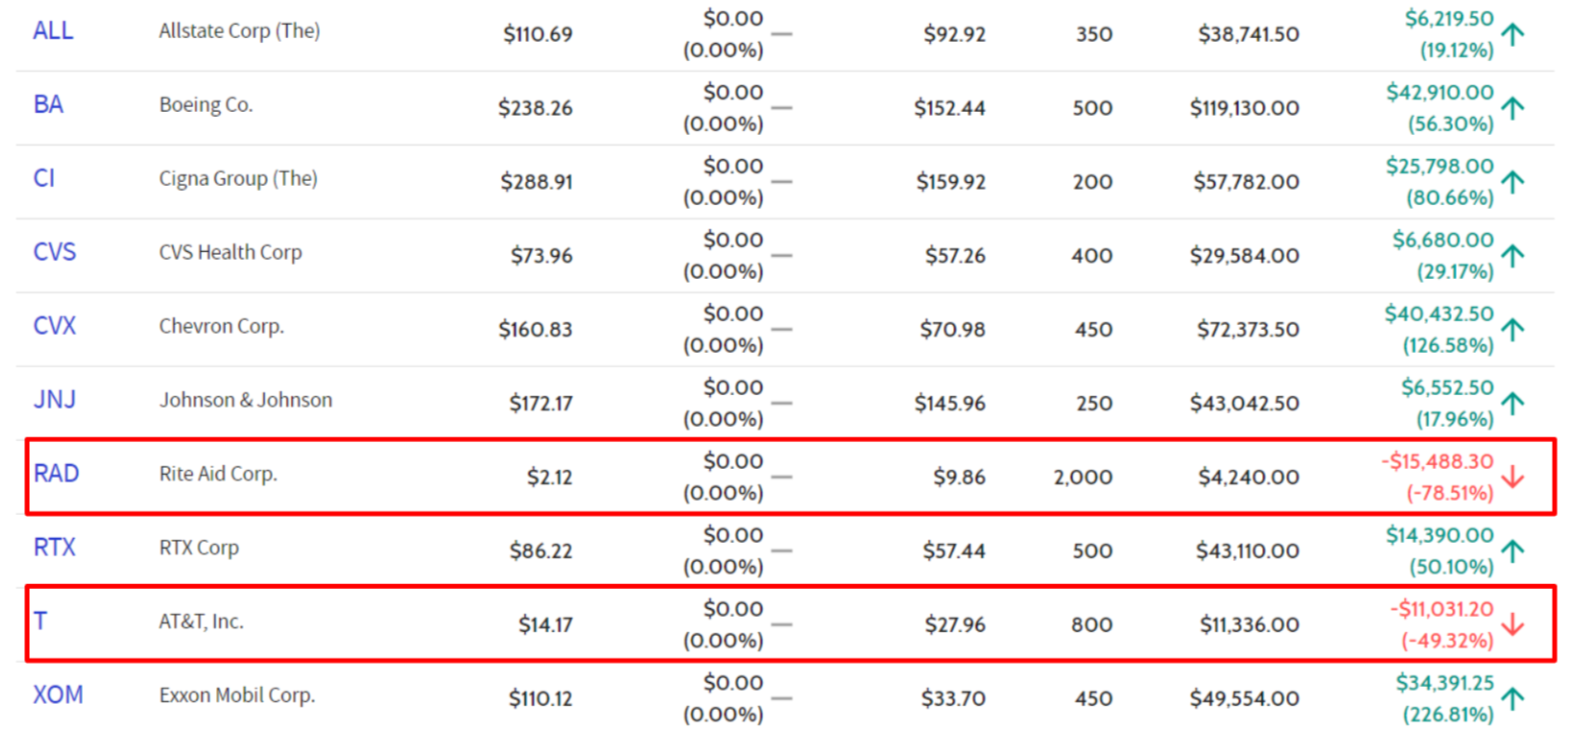Screen dimensions: 1572x739
Task: Click the green up arrow for Exxon Mobil
Action: point(1513,698)
